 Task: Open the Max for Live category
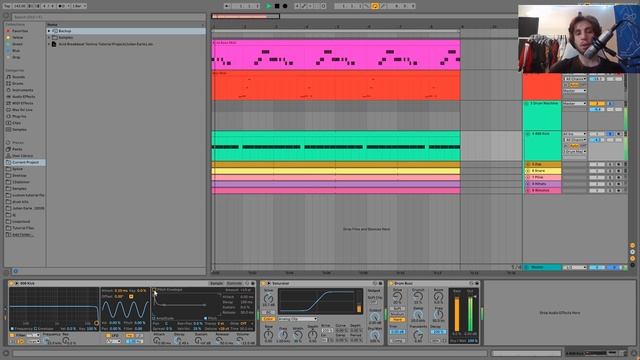[22, 110]
